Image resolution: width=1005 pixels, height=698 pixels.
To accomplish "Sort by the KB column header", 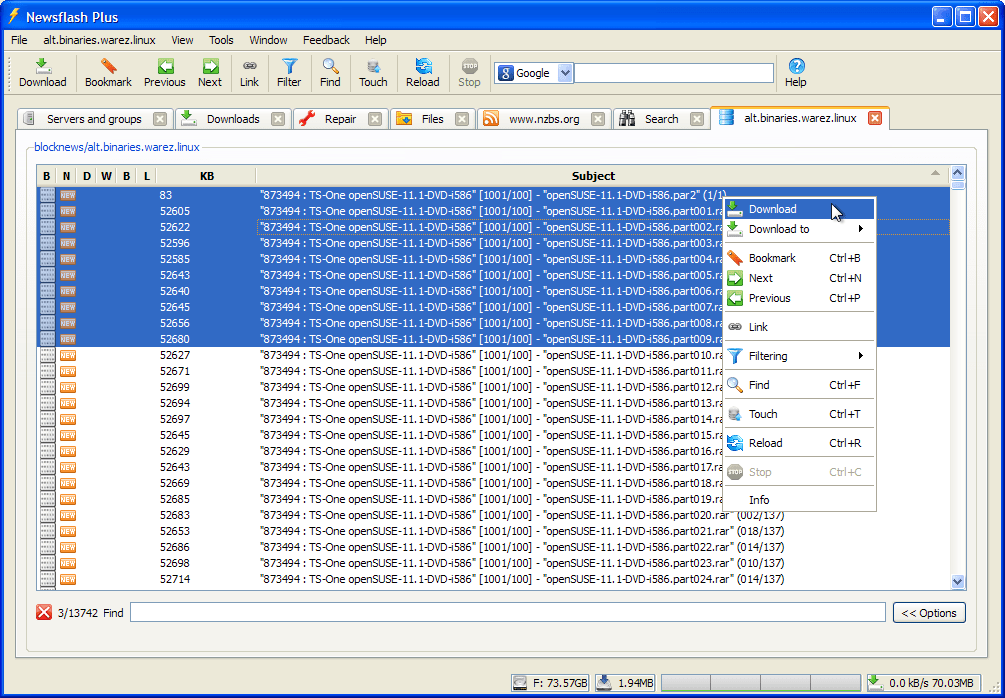I will (206, 176).
